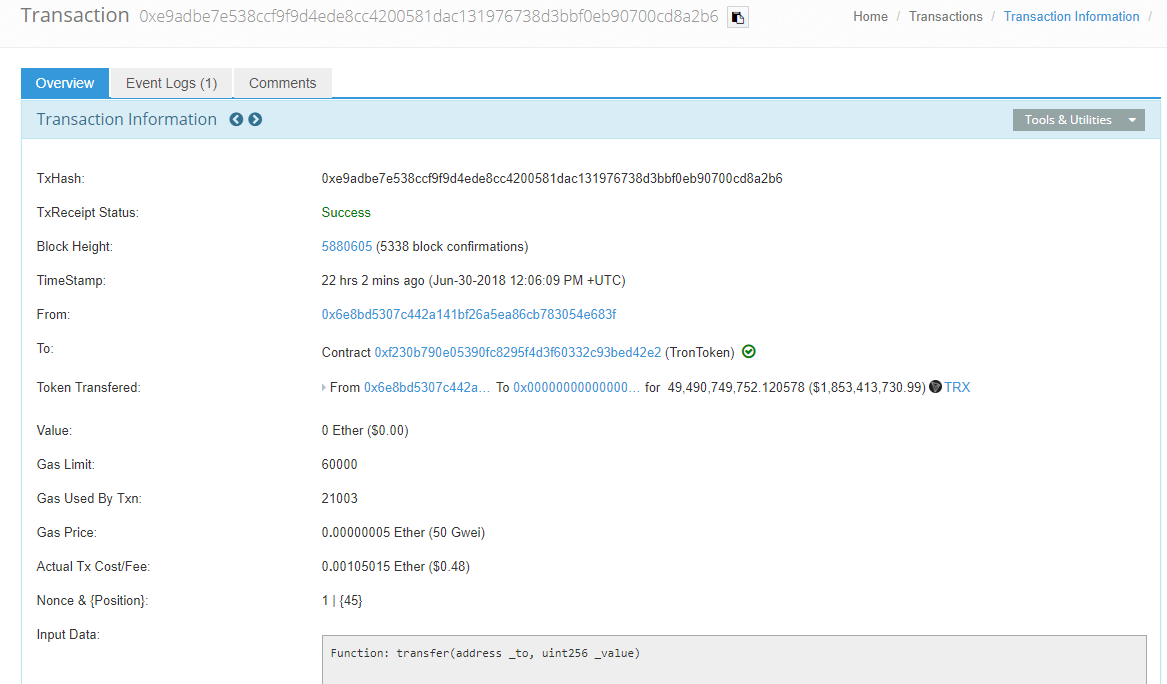Viewport: 1167px width, 684px height.
Task: Open block 5880605 details
Action: coord(344,246)
